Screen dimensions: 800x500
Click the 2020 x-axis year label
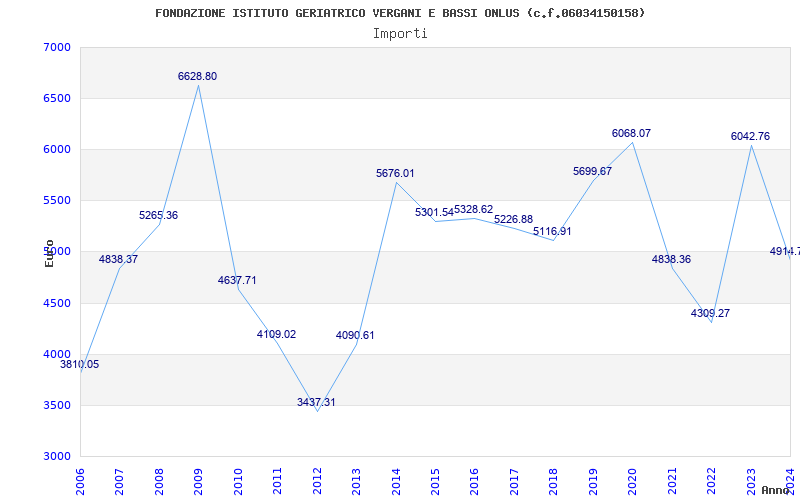pos(632,482)
